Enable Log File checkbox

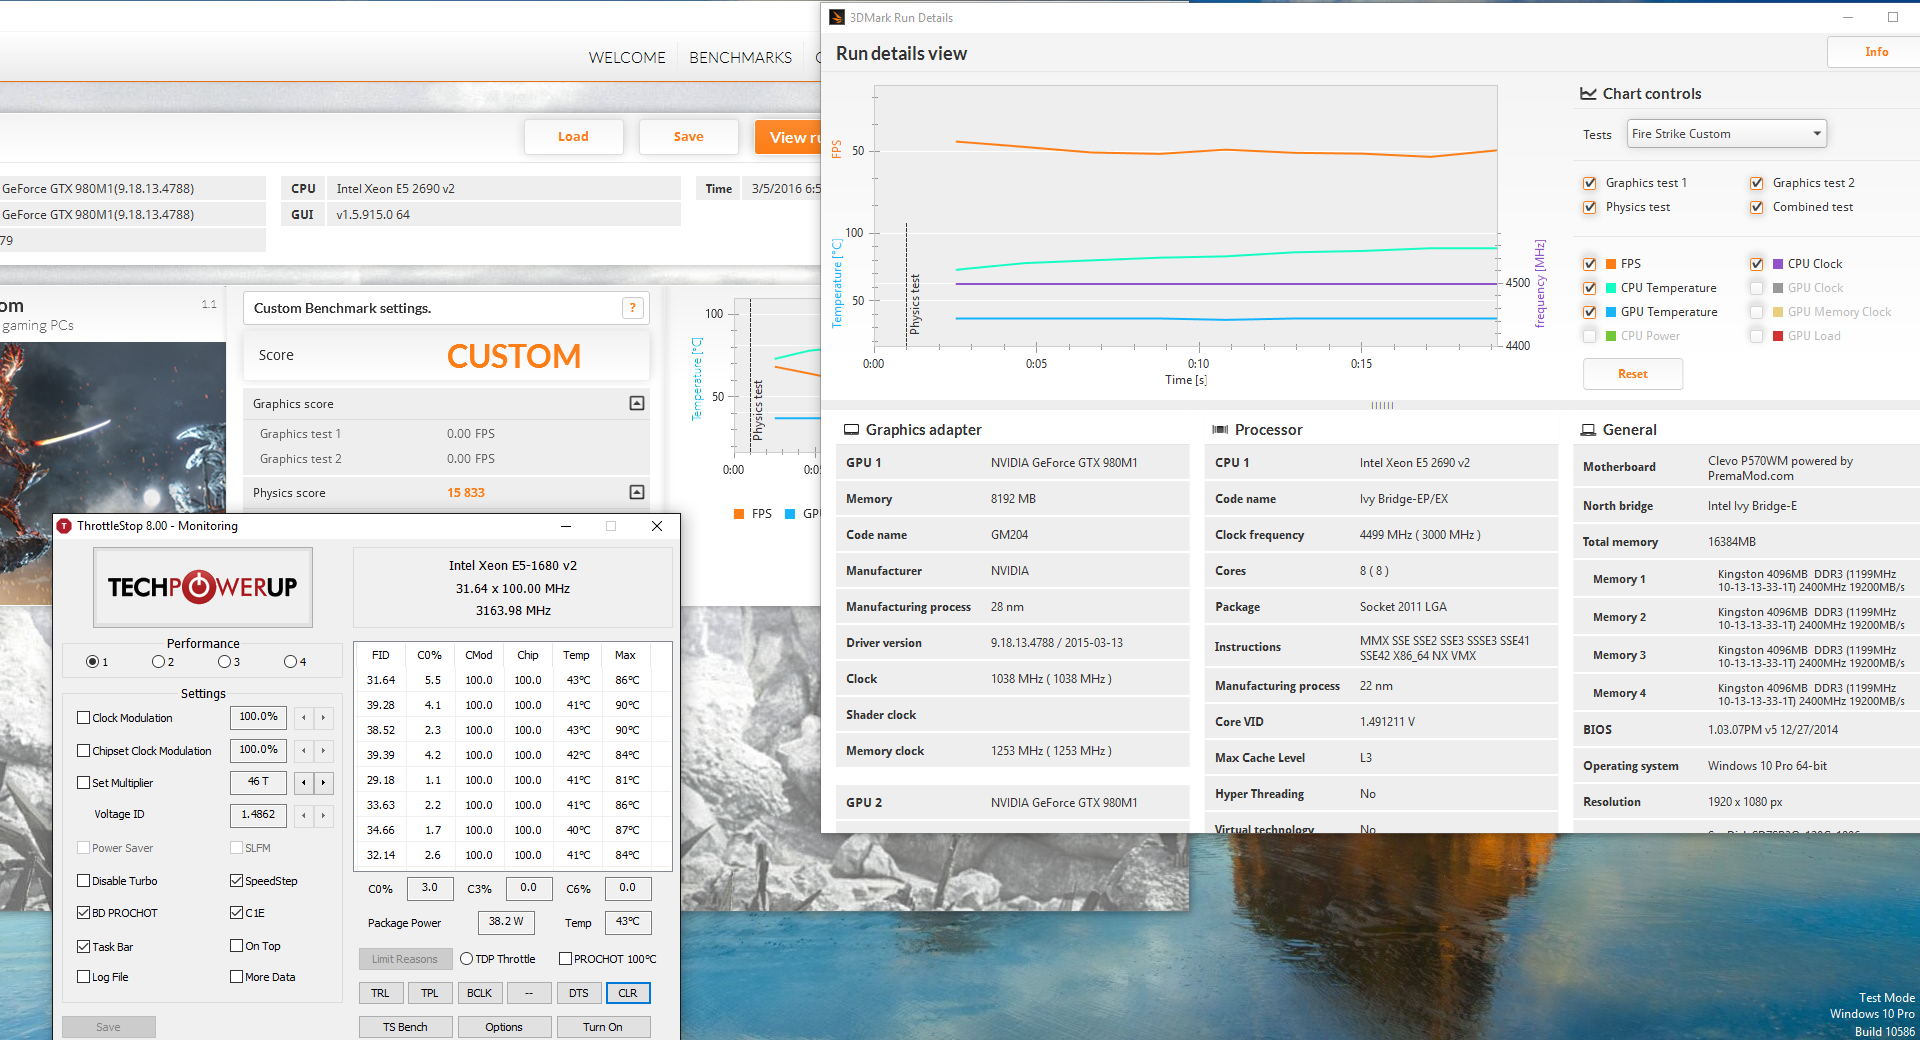(84, 976)
